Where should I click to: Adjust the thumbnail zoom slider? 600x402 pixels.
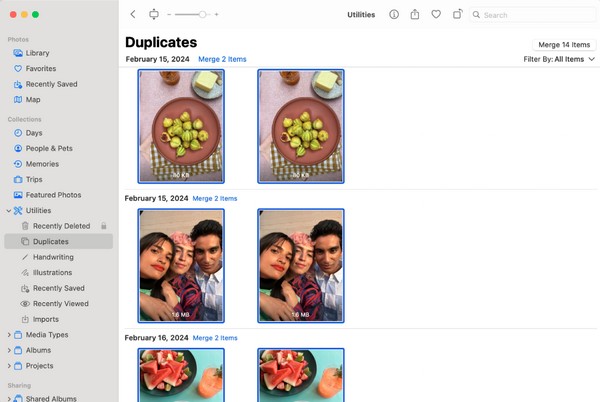tap(203, 15)
